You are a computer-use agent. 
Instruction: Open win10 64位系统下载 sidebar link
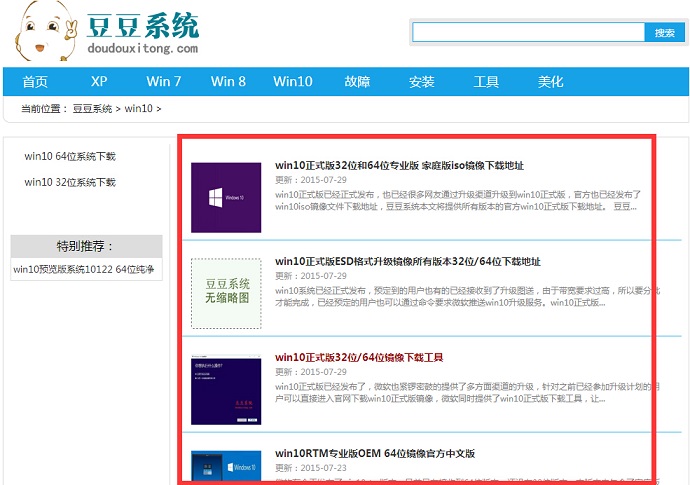point(70,156)
